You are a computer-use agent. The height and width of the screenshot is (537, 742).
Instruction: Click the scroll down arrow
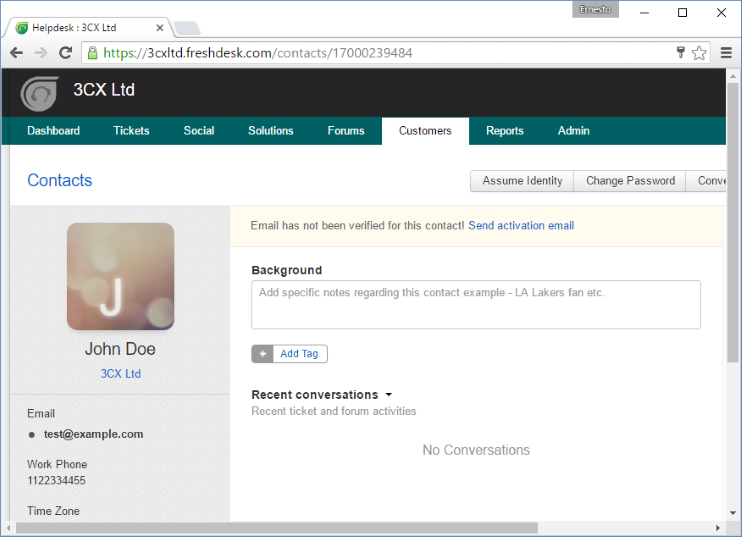coord(733,513)
